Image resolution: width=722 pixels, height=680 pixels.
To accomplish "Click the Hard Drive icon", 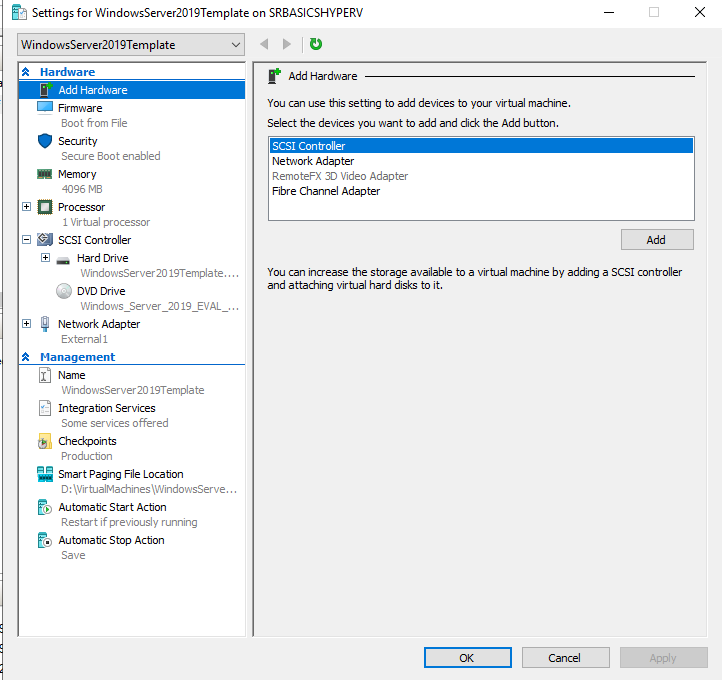I will tap(63, 261).
